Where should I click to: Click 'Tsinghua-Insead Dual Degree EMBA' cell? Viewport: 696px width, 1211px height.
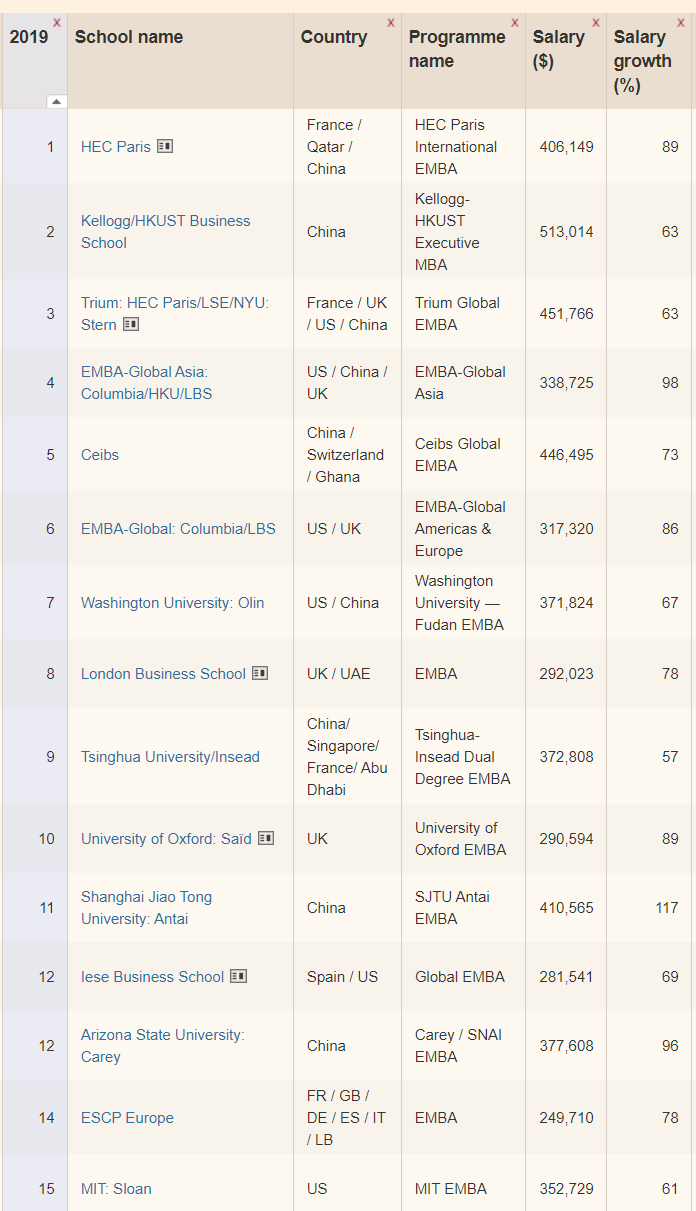pyautogui.click(x=463, y=756)
